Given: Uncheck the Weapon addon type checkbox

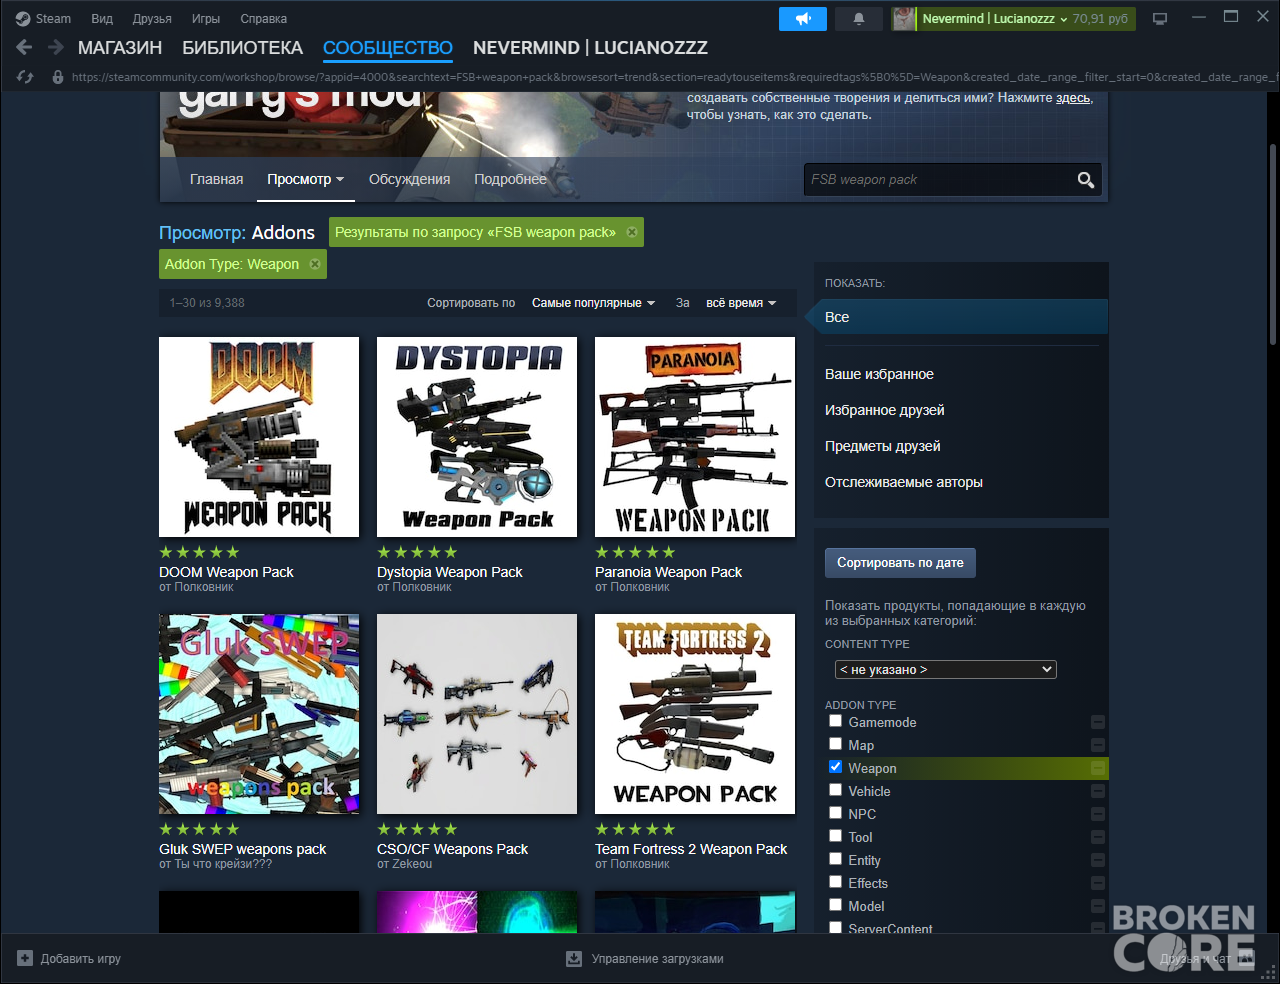Looking at the screenshot, I should pyautogui.click(x=835, y=767).
